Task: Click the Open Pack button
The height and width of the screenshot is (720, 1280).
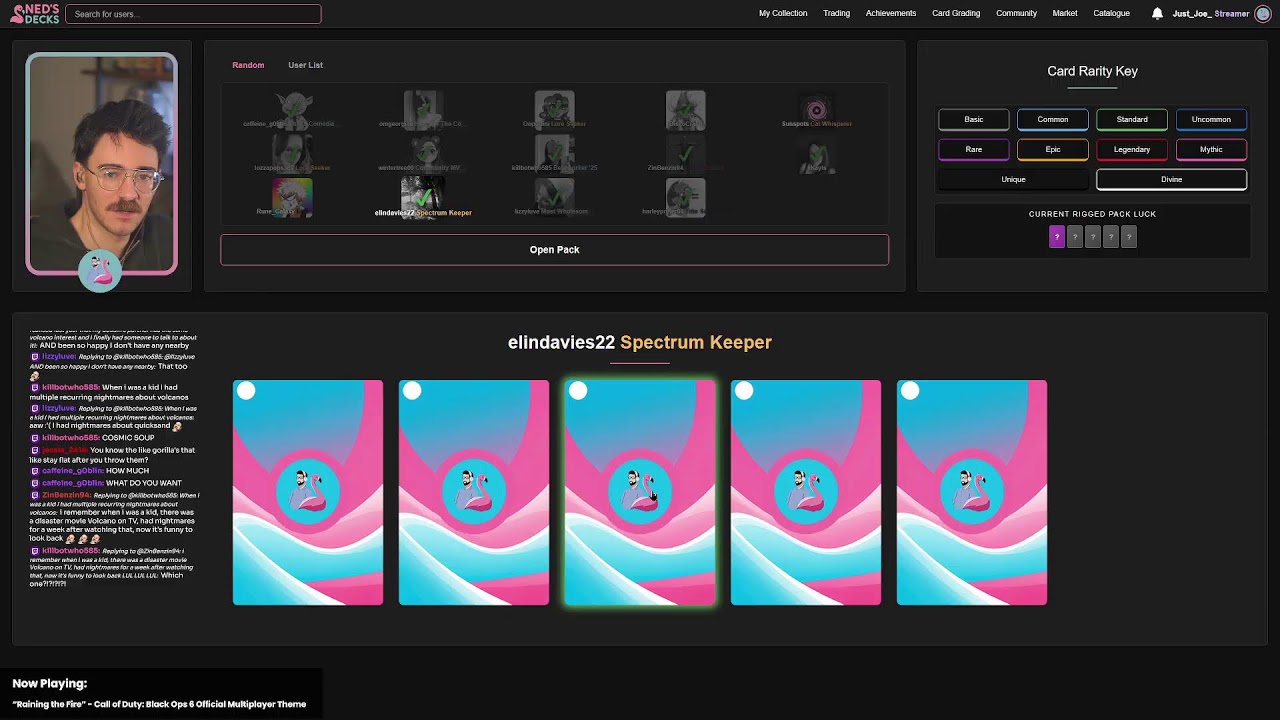Action: (x=554, y=250)
